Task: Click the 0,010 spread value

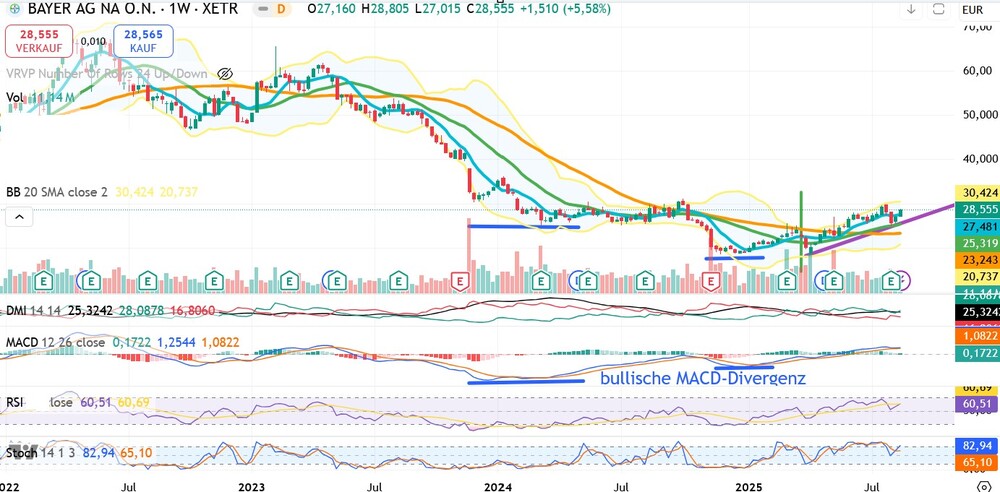Action: pyautogui.click(x=94, y=41)
